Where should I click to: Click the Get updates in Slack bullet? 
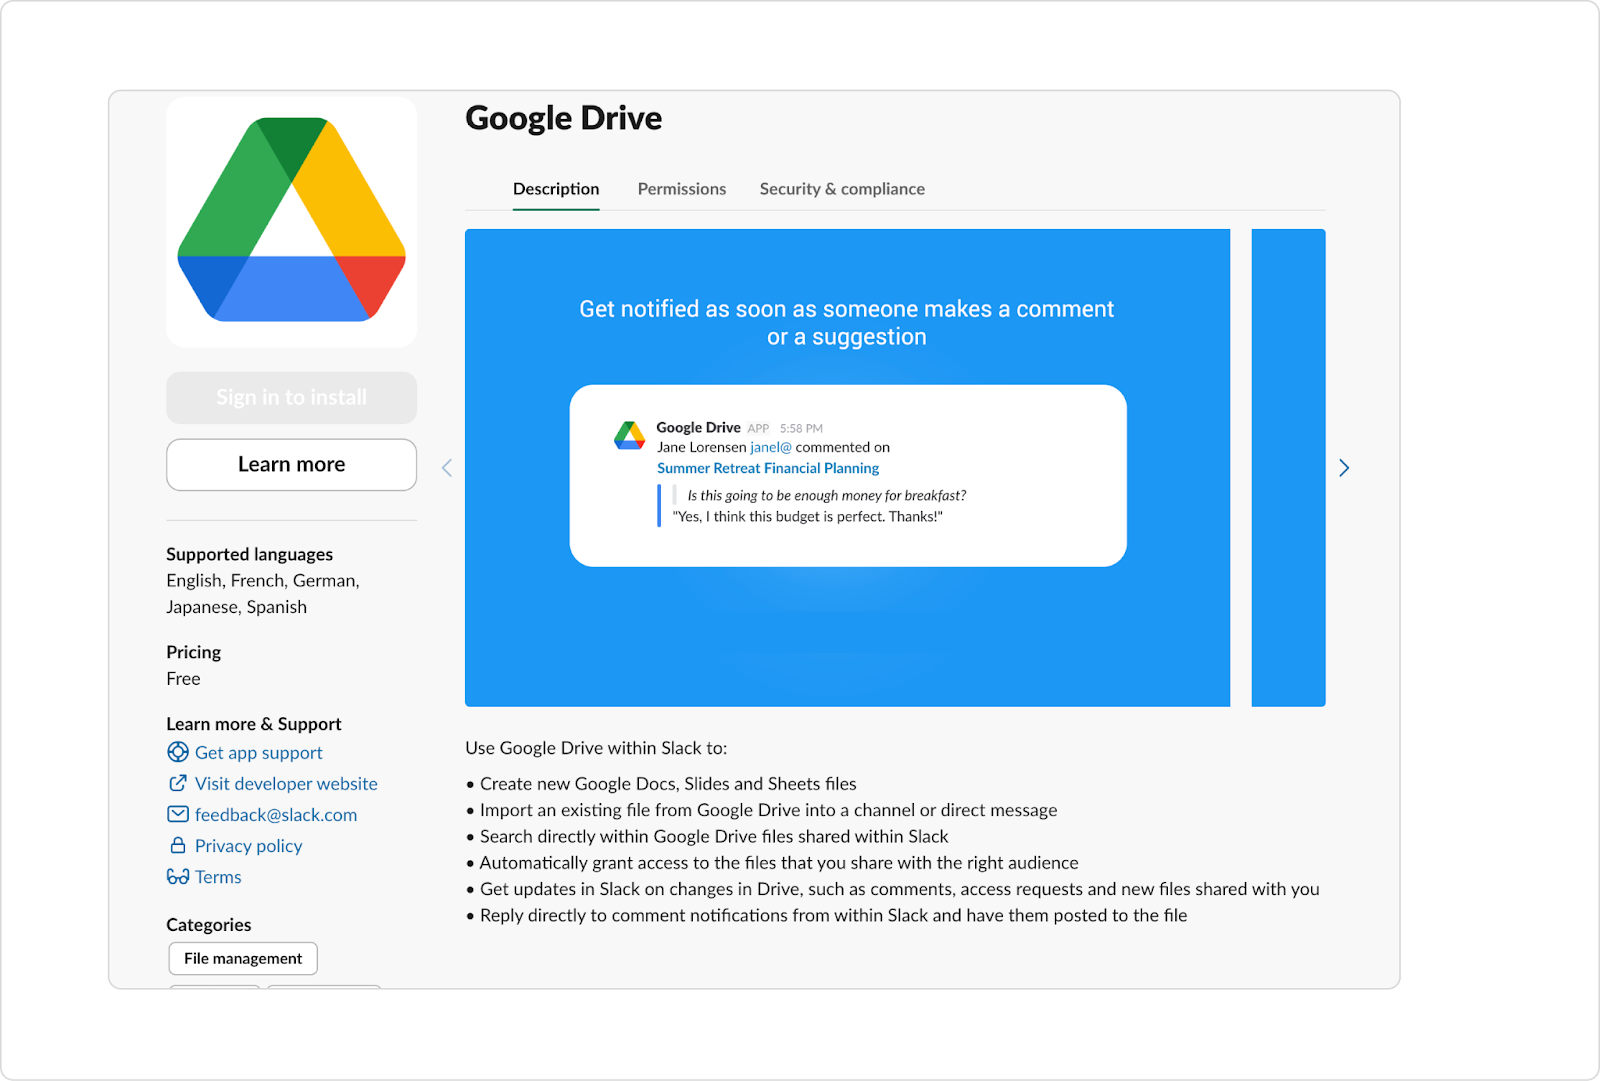tap(892, 889)
